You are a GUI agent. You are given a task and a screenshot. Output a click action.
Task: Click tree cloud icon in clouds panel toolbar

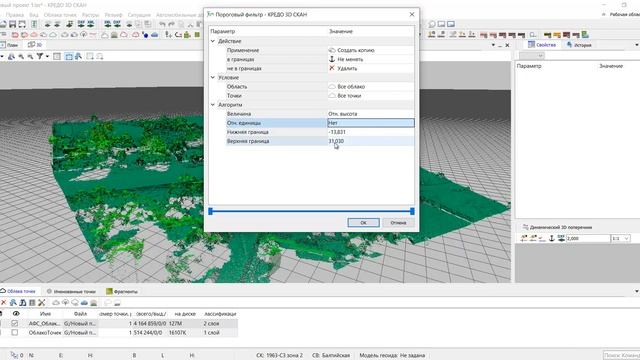65,302
